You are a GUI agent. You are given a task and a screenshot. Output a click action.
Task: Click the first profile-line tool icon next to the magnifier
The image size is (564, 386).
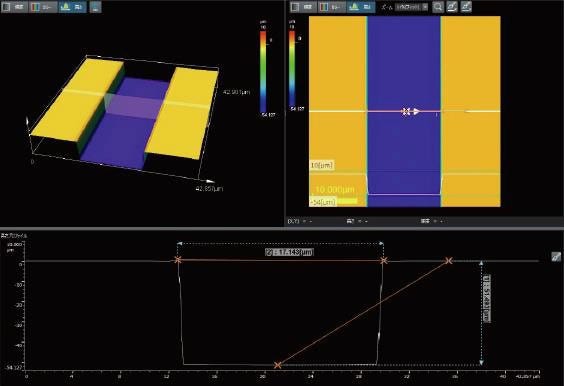point(452,7)
